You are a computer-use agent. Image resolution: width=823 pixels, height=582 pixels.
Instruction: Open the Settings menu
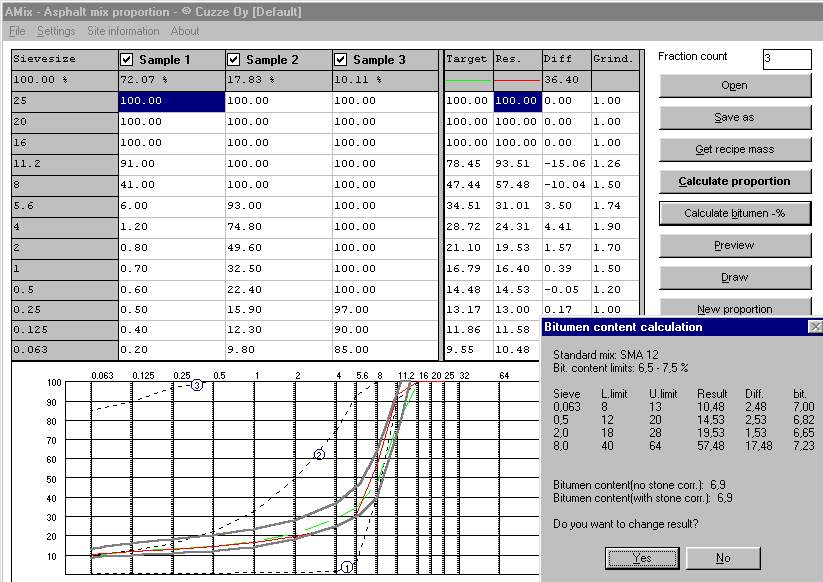56,31
